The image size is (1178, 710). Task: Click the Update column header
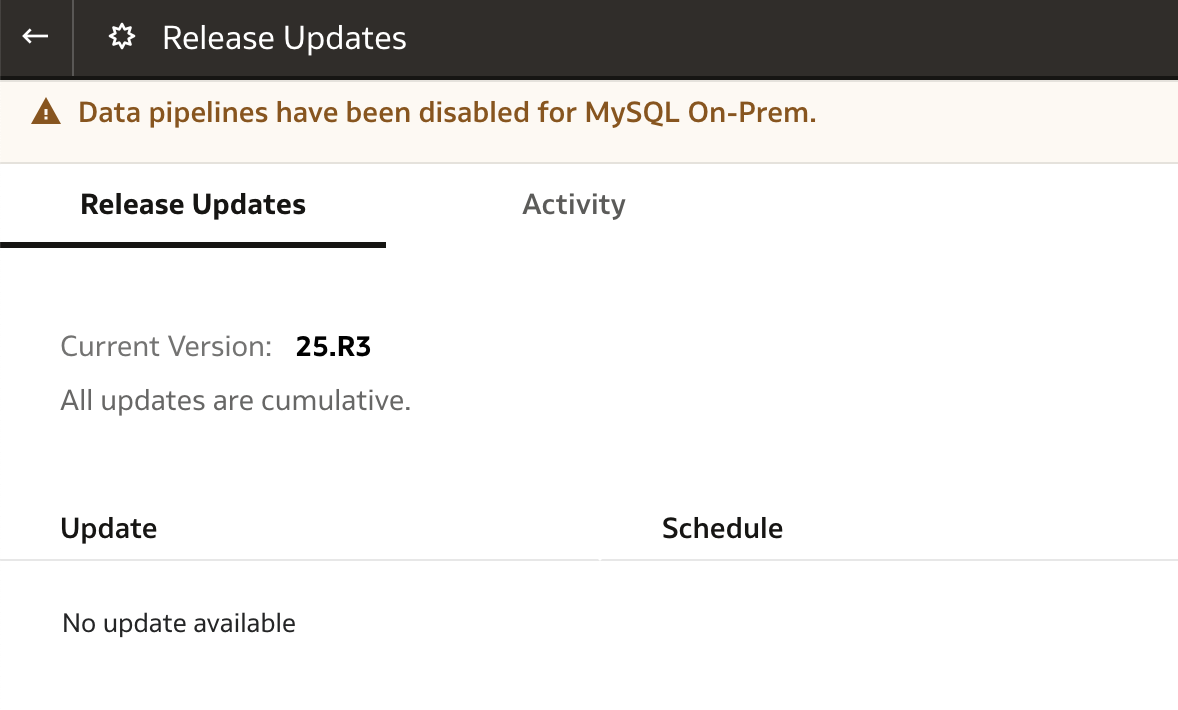(x=109, y=528)
